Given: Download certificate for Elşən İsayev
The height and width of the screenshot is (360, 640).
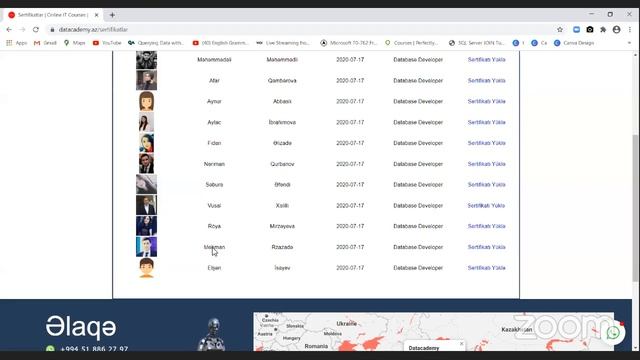Looking at the screenshot, I should click(487, 268).
